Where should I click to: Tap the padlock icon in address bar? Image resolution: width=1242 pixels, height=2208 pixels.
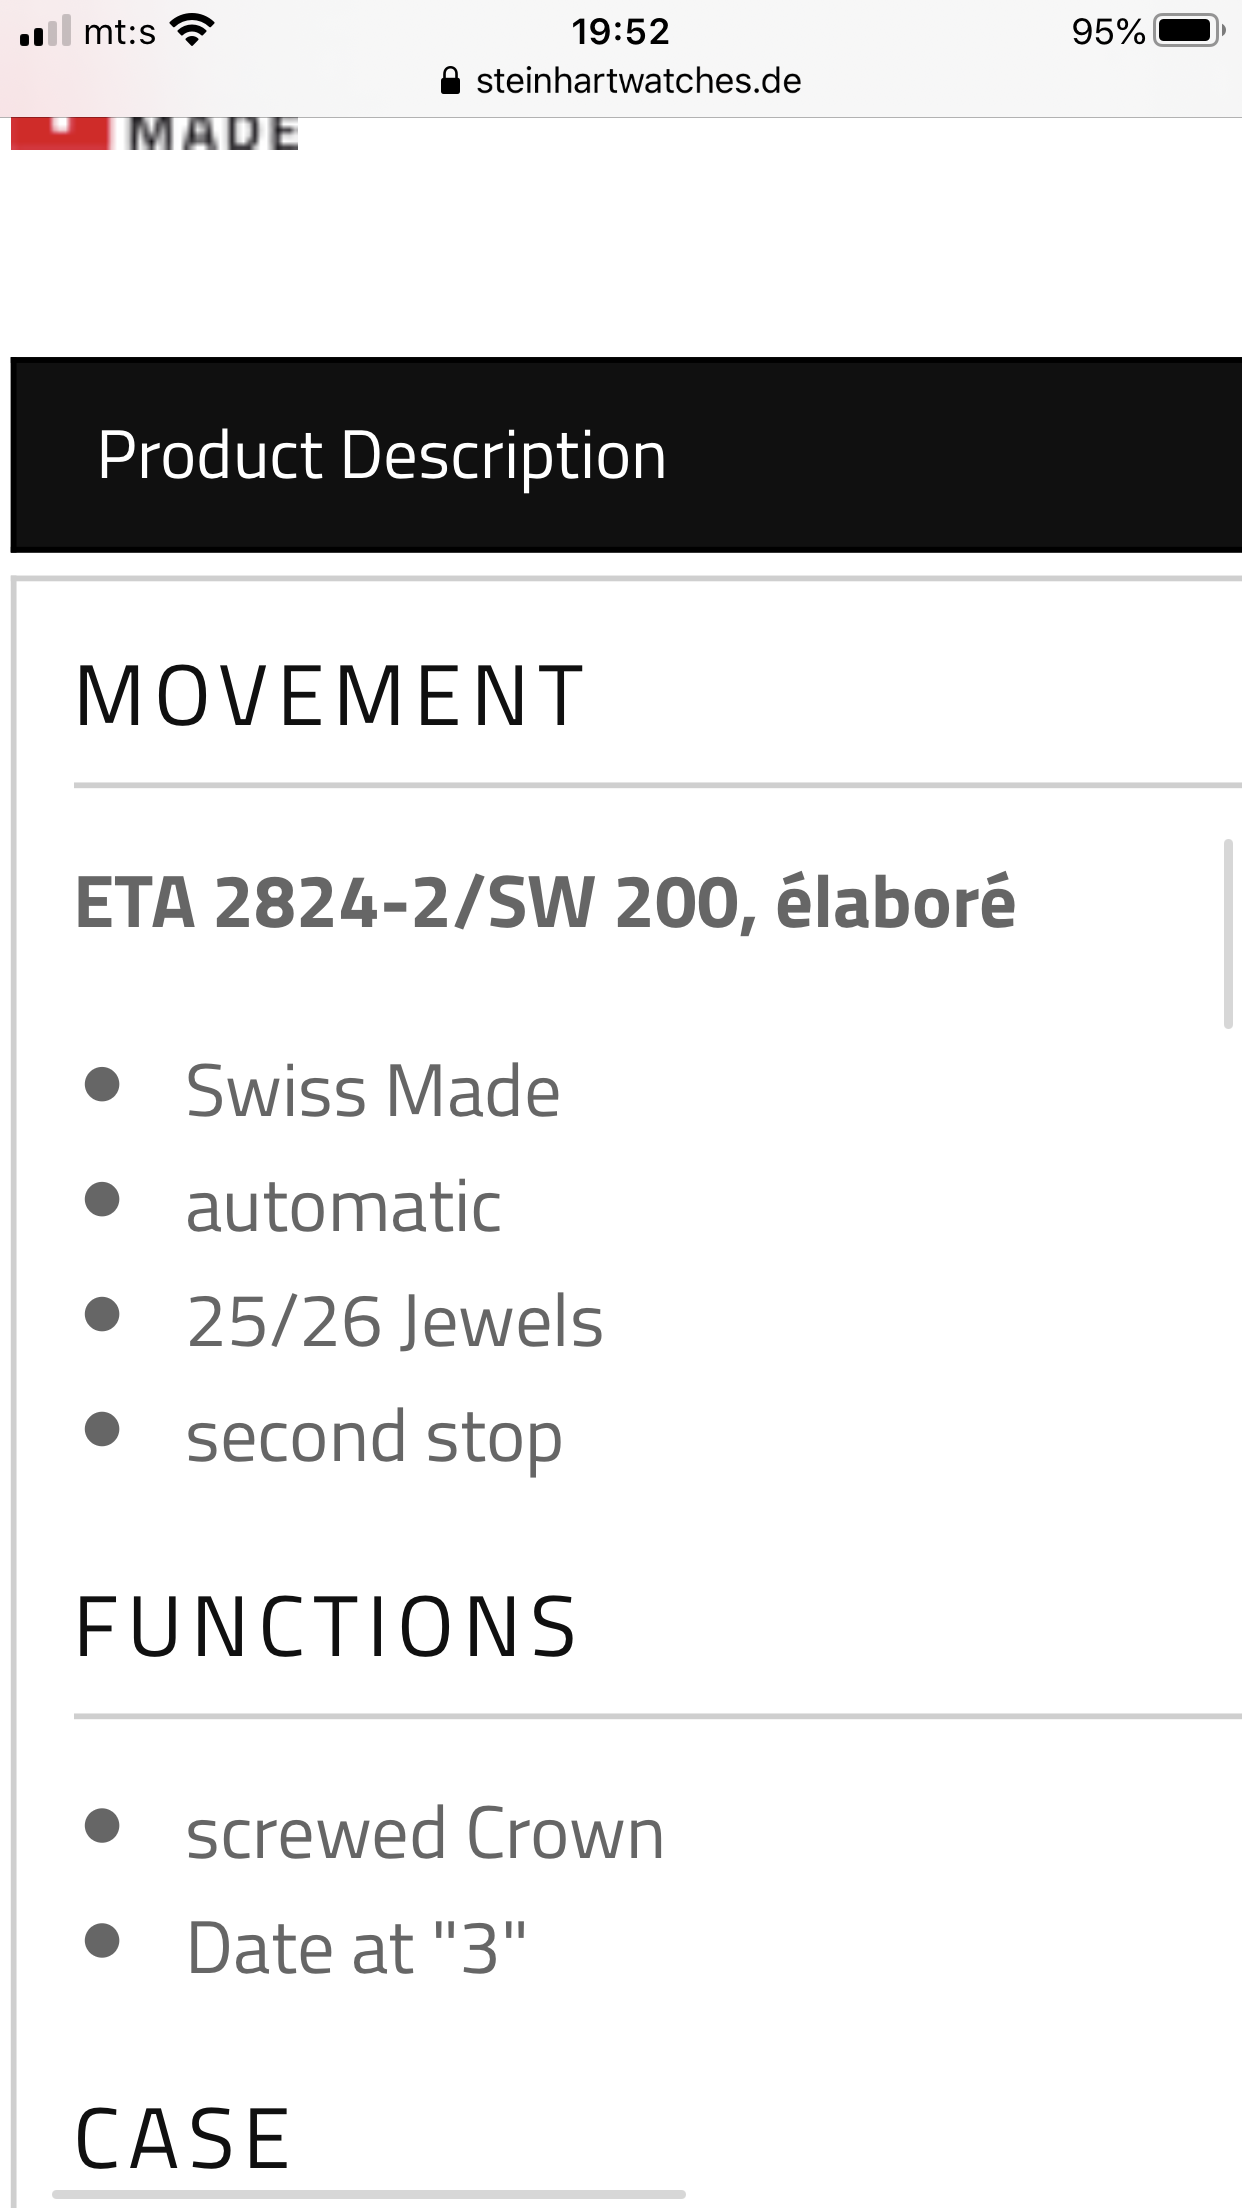(x=450, y=81)
